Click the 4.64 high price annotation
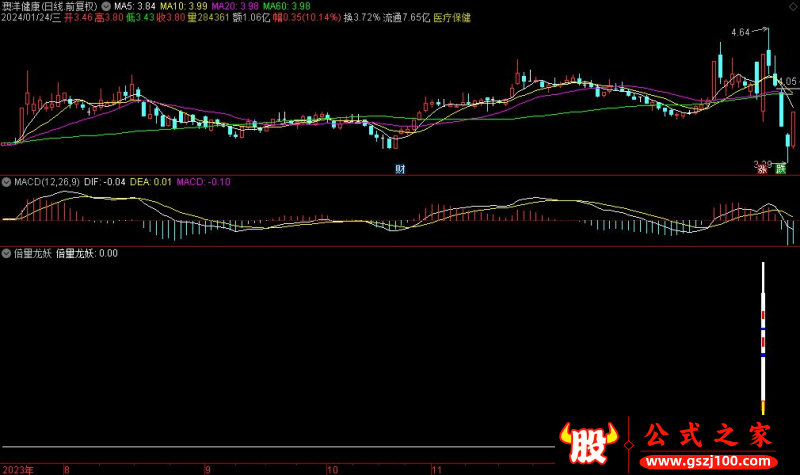This screenshot has height=475, width=800. 740,33
